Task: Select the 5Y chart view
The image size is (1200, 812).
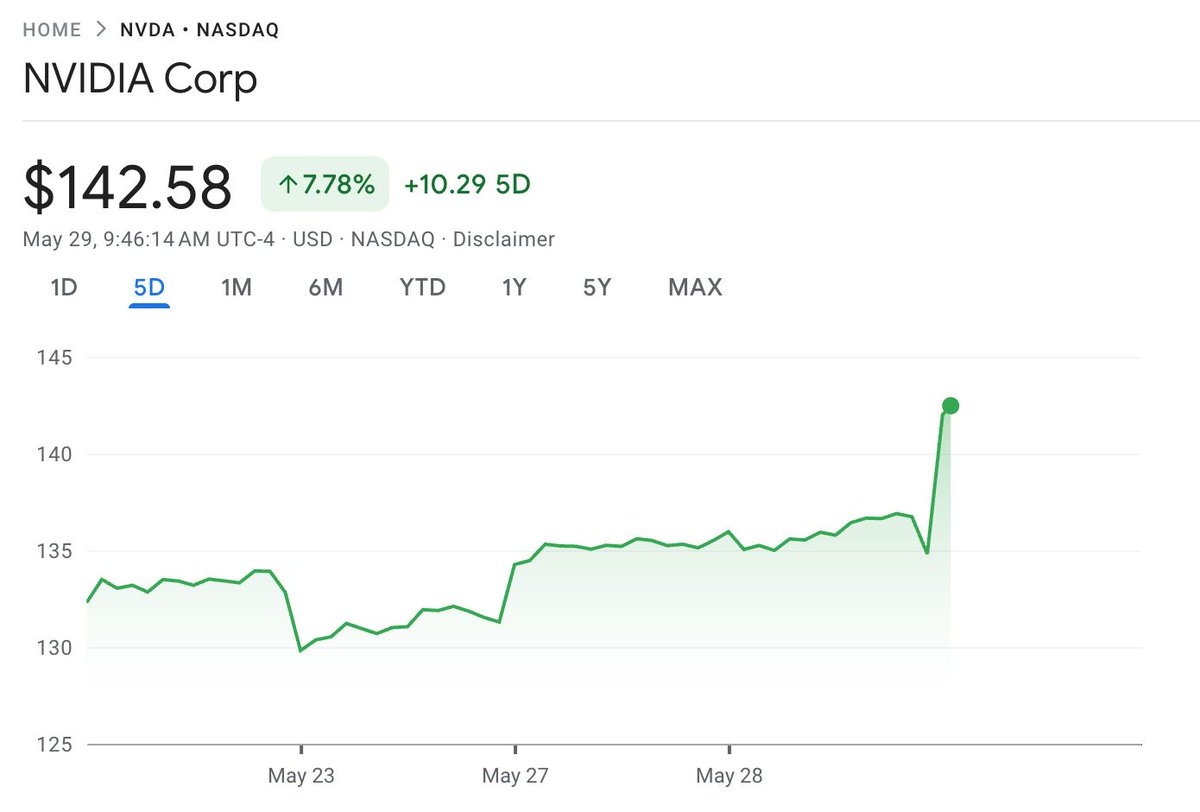Action: [x=595, y=287]
